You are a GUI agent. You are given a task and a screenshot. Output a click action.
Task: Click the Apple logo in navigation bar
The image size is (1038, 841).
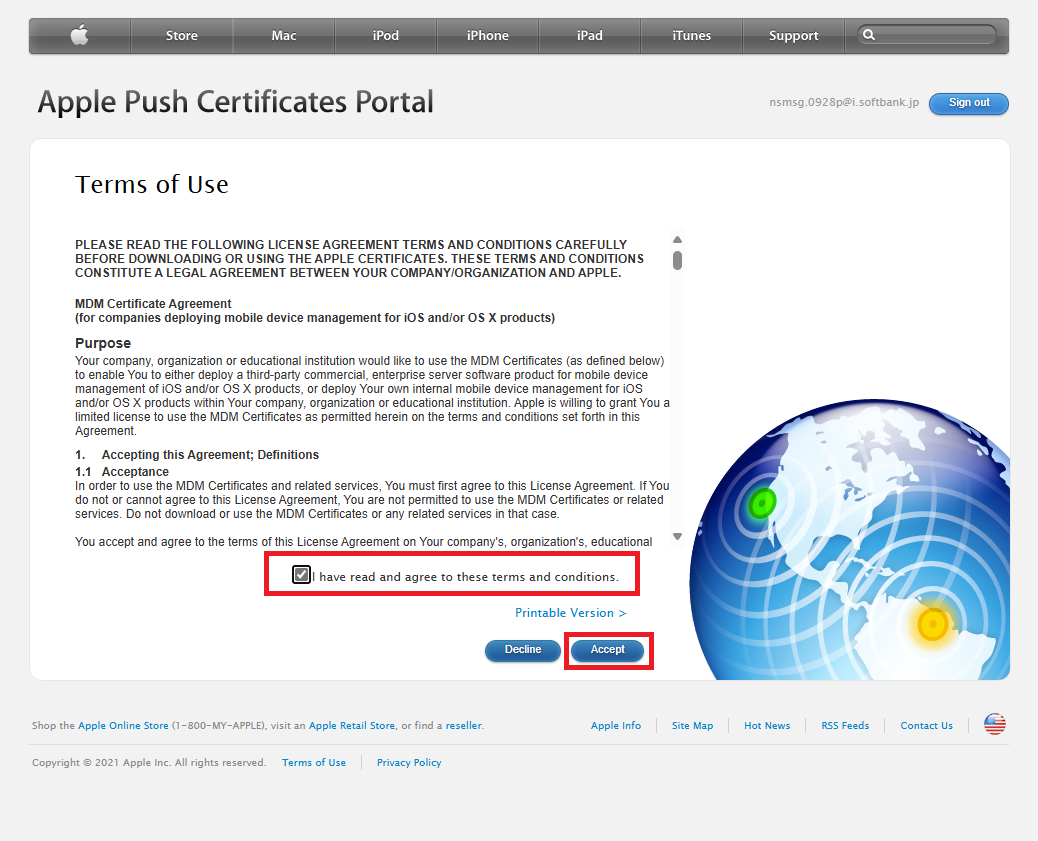tap(80, 36)
